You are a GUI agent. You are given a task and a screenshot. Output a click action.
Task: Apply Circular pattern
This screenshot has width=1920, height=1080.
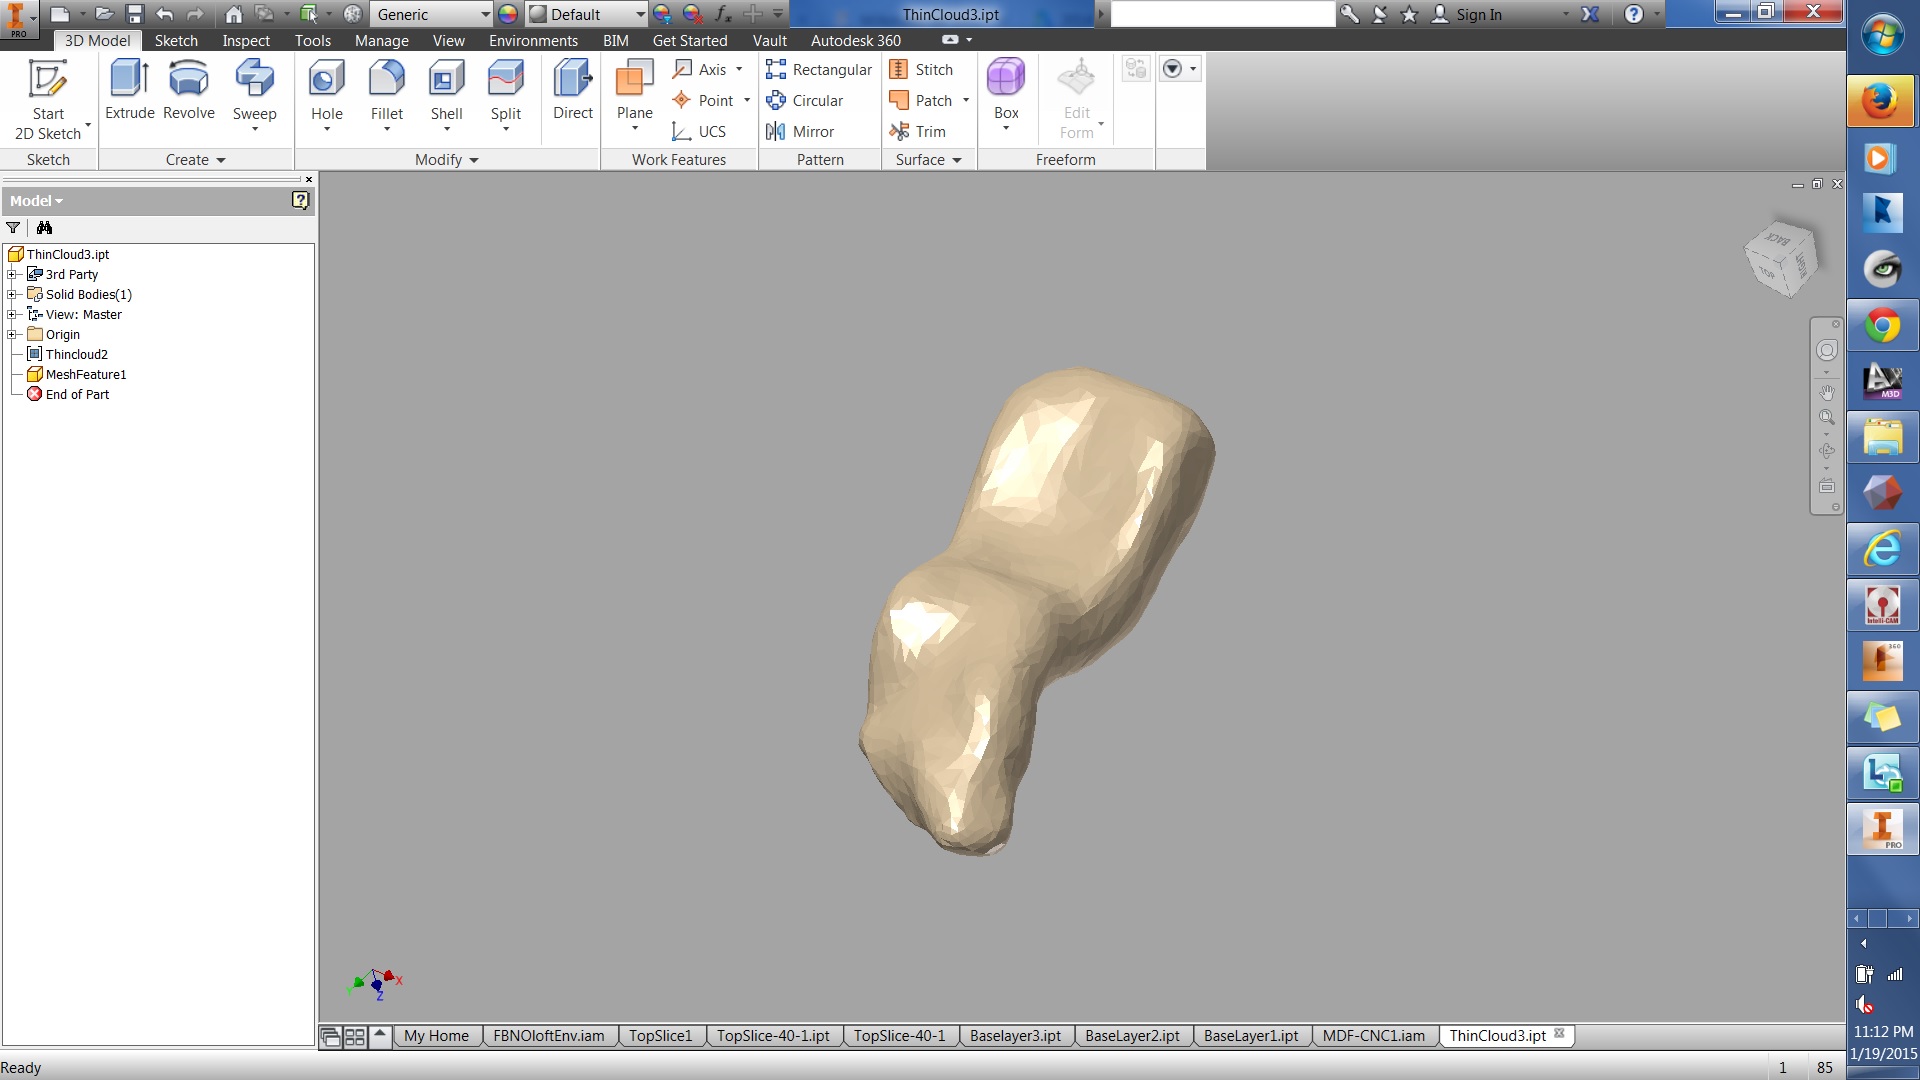tap(805, 100)
